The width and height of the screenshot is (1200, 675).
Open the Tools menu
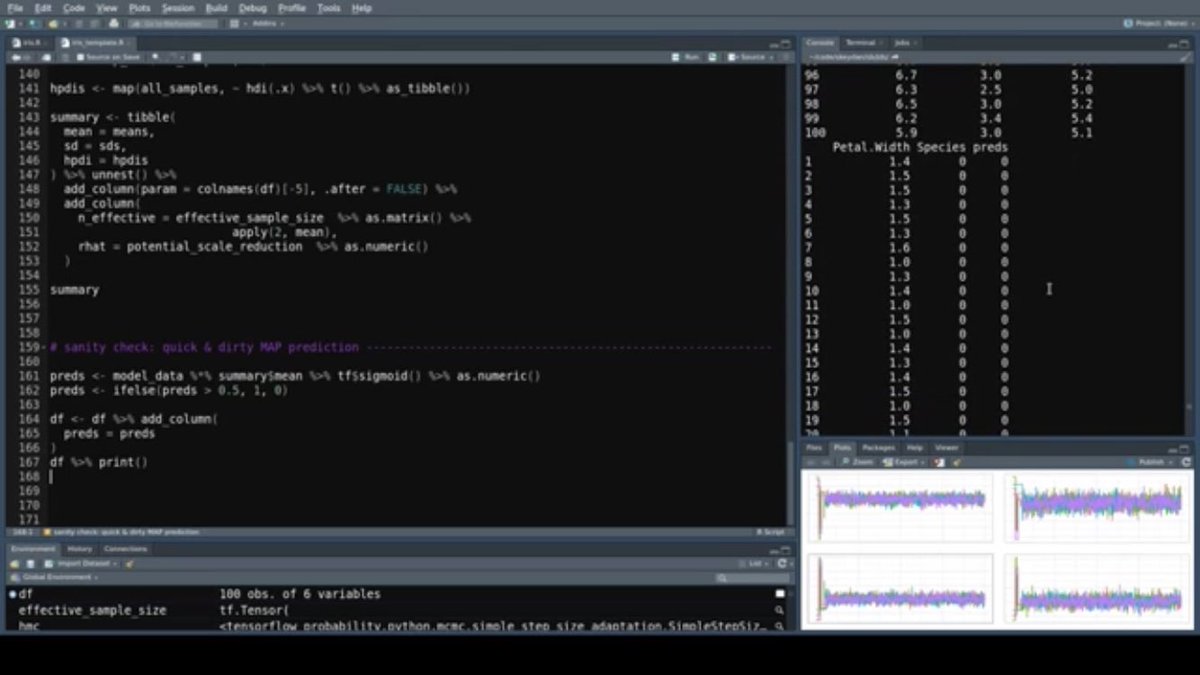point(329,8)
